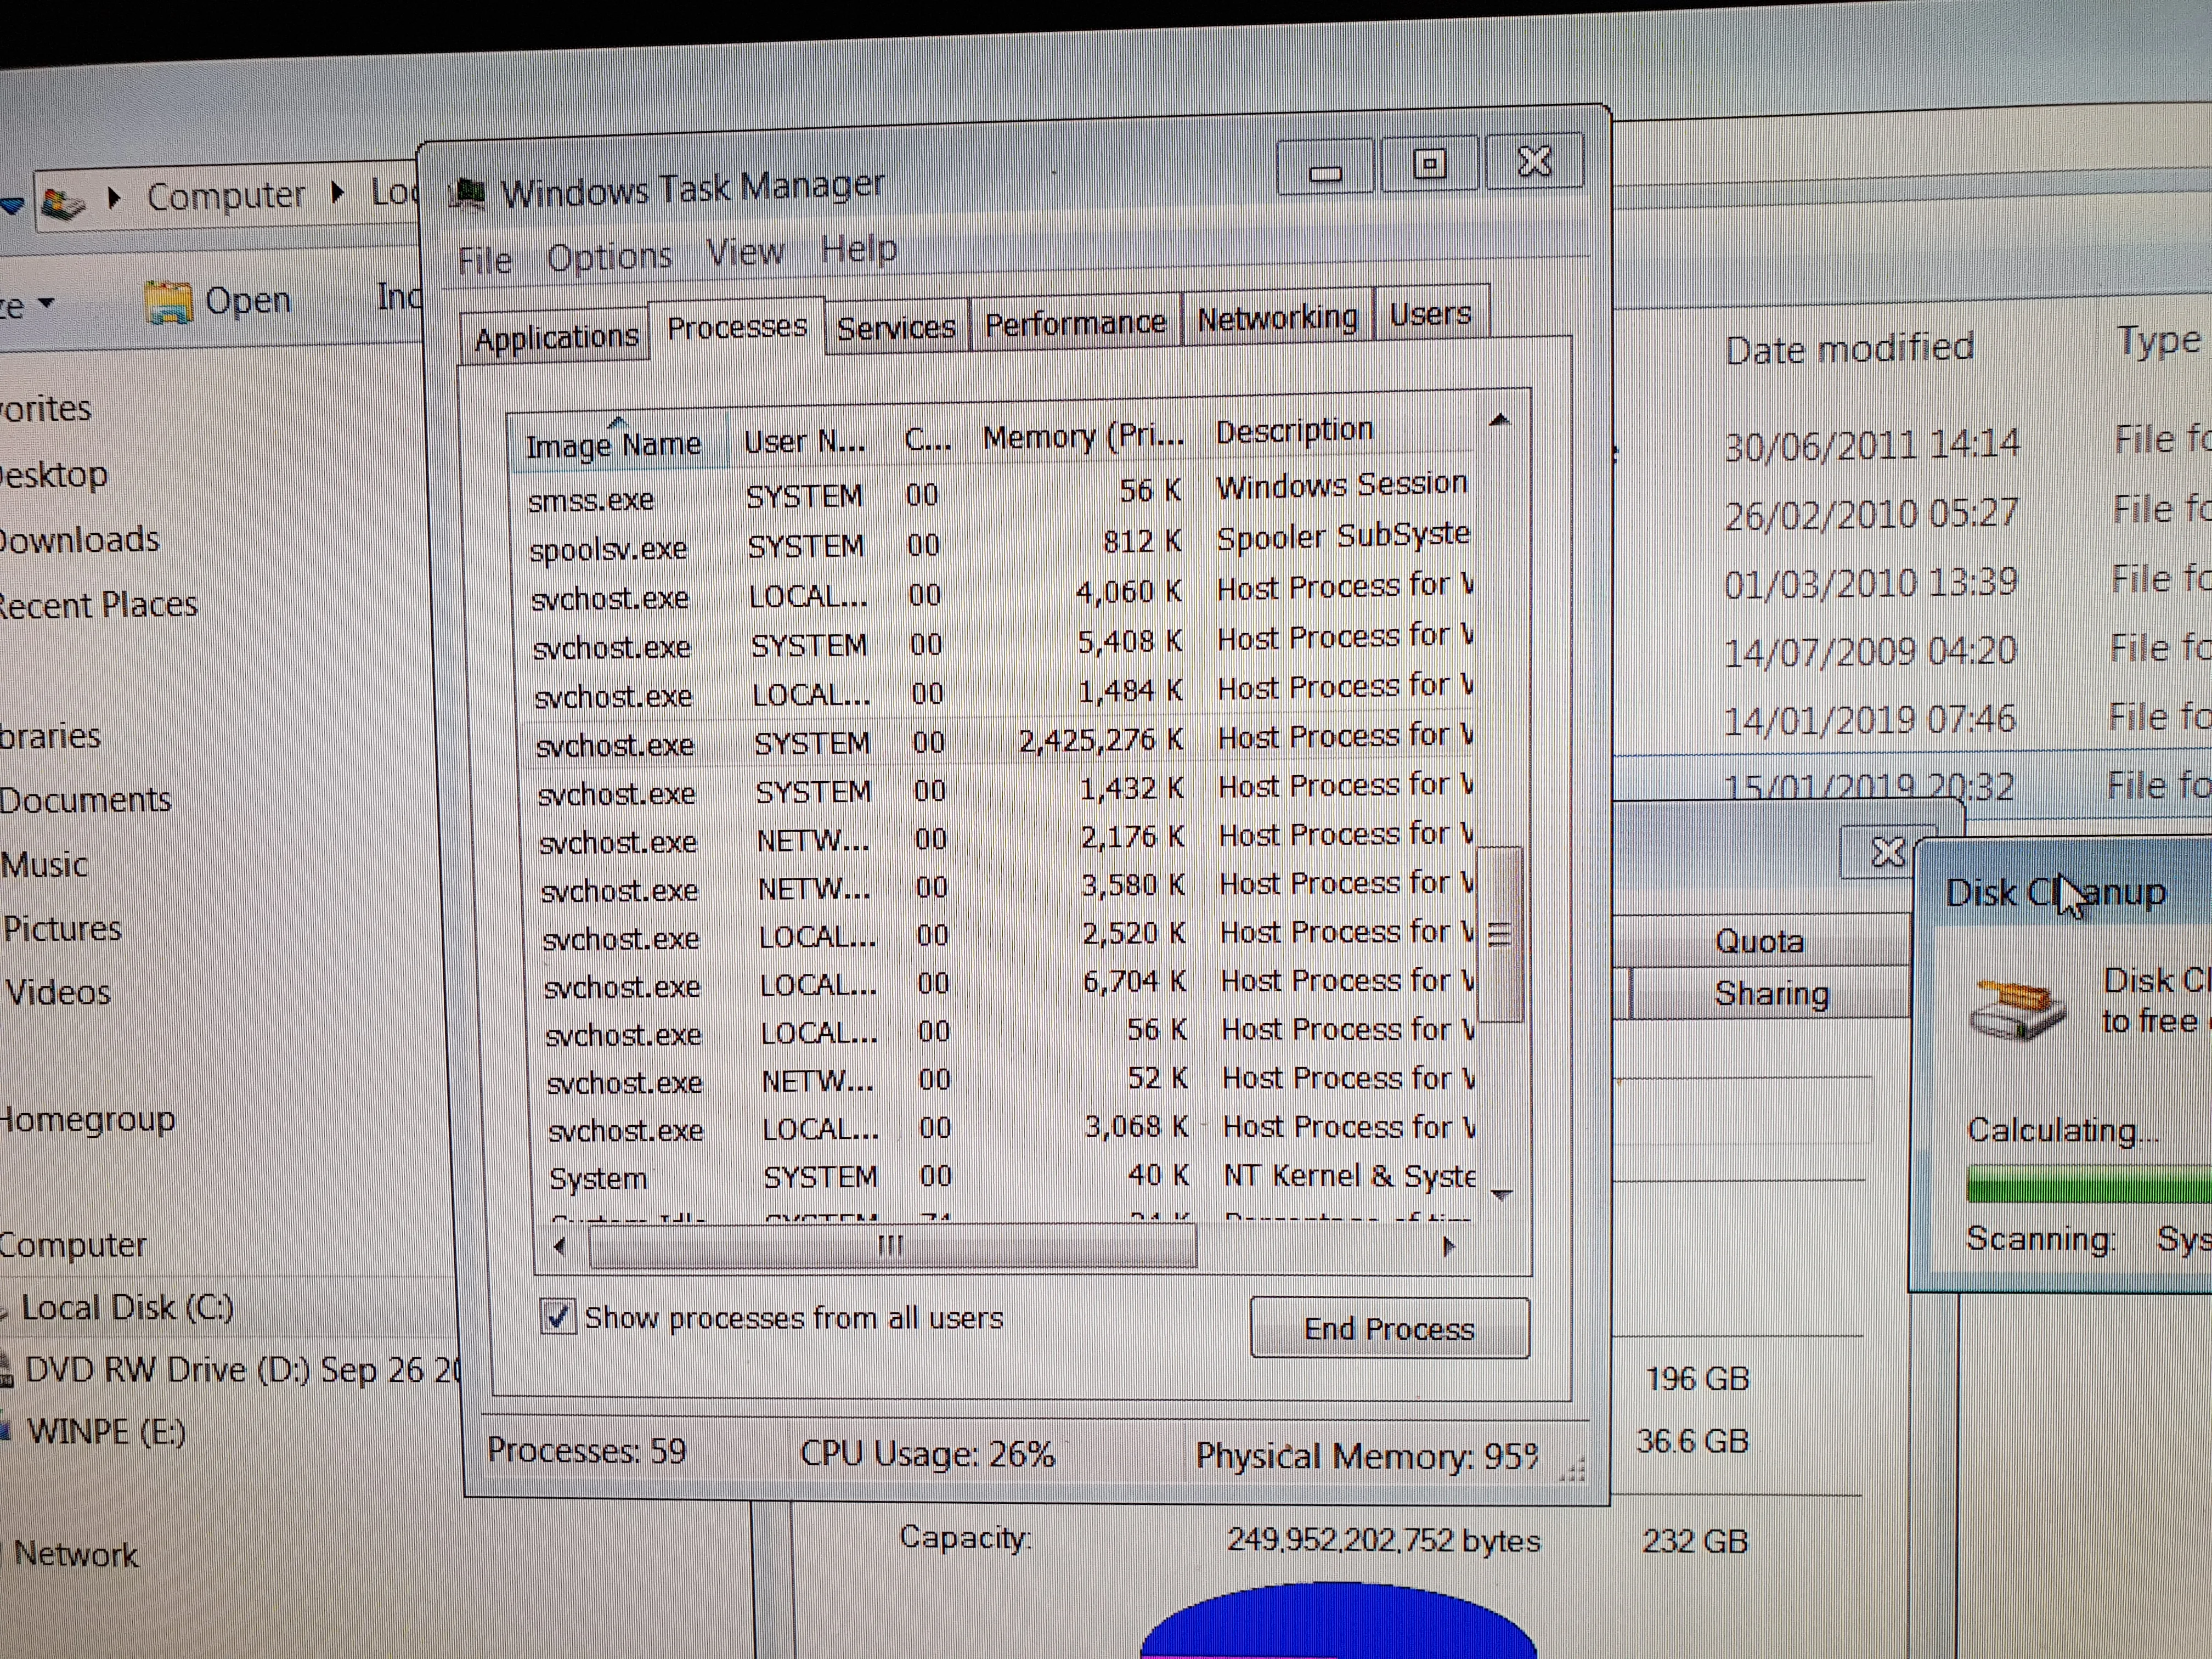Viewport: 2212px width, 1659px height.
Task: Open Task Manager Help menu
Action: click(x=858, y=248)
